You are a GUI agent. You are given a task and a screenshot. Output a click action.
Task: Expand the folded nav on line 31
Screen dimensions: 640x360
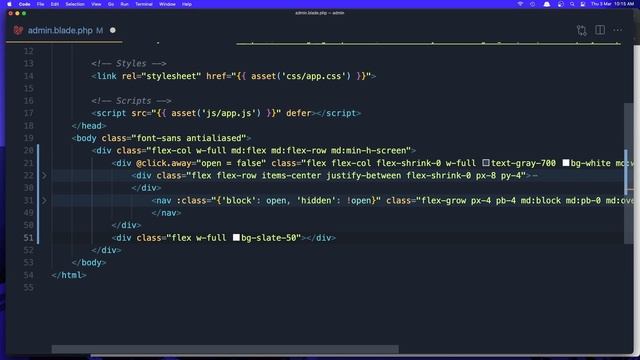click(x=44, y=200)
